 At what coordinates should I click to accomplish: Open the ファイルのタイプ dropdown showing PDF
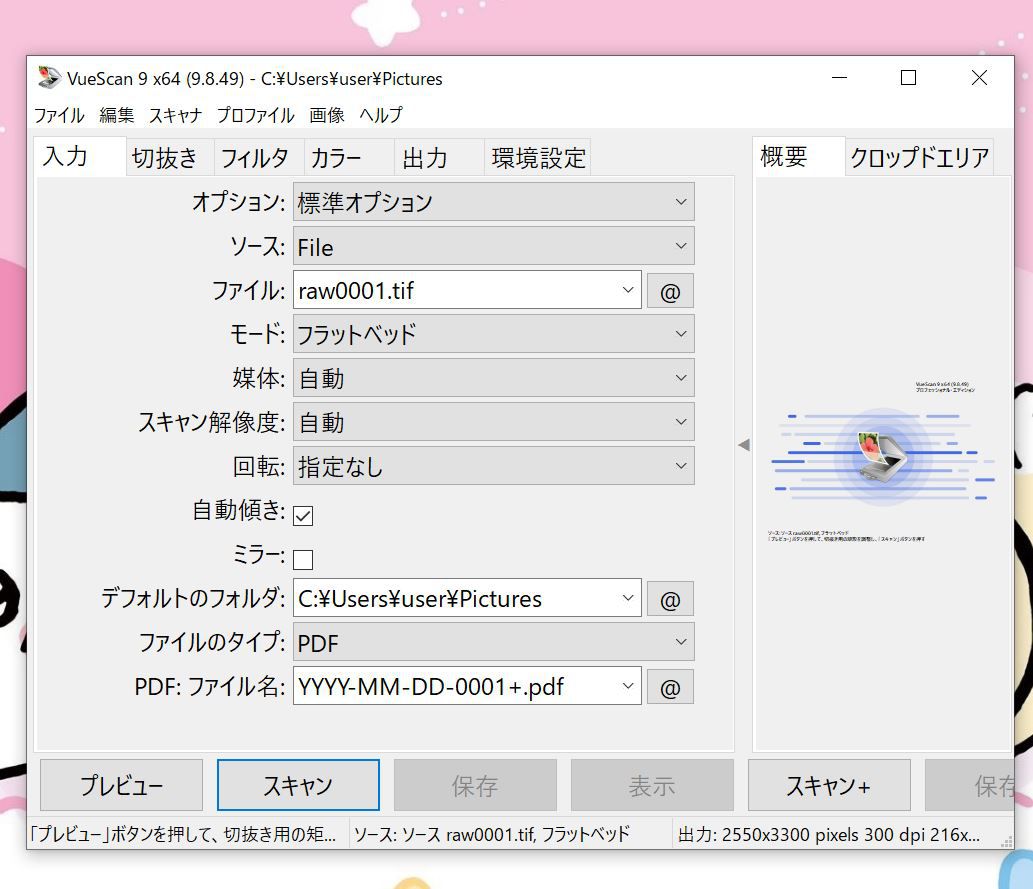[x=493, y=643]
